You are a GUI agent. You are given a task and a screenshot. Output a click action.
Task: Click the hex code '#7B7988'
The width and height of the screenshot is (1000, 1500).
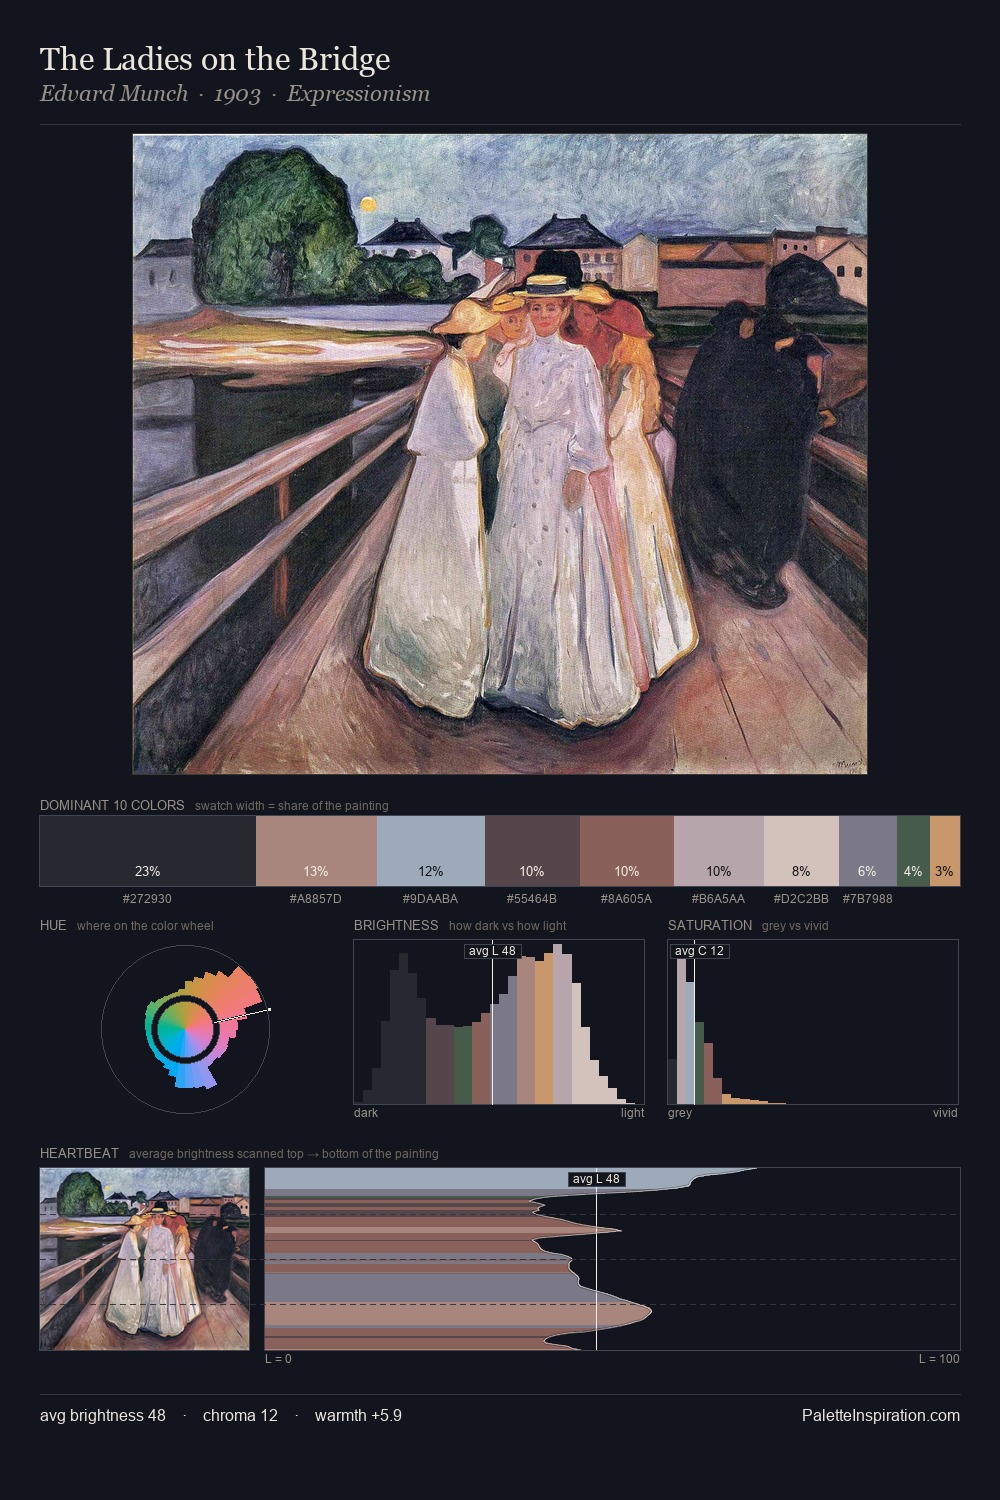(x=868, y=899)
